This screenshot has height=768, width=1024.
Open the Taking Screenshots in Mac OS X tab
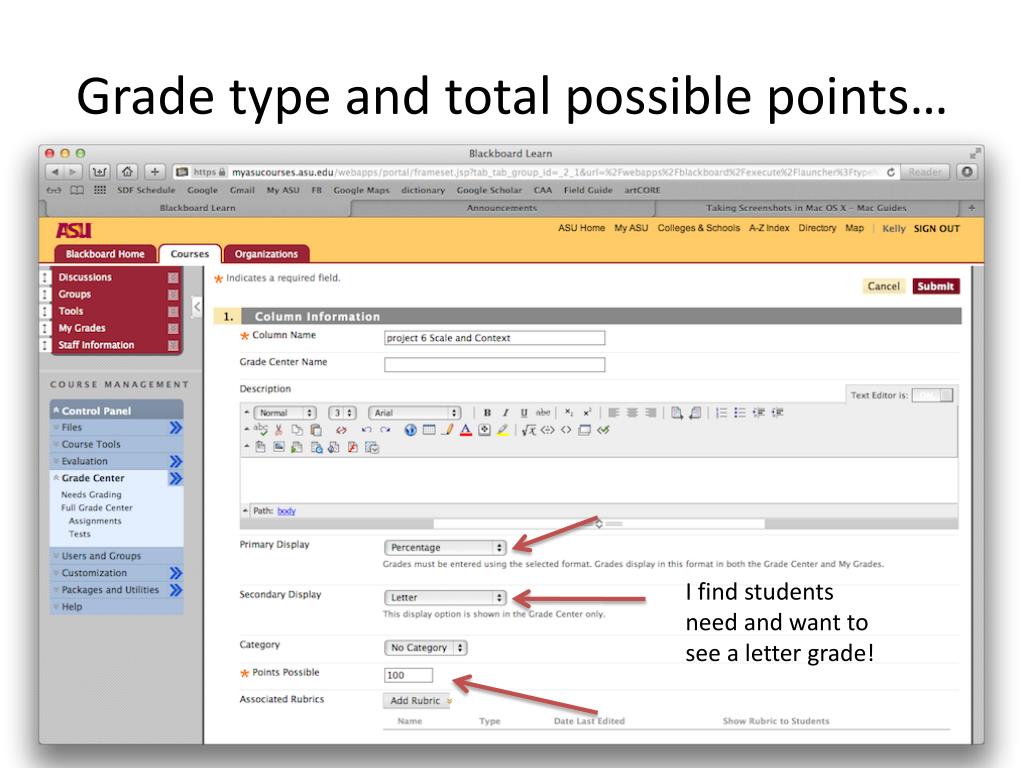pyautogui.click(x=806, y=208)
